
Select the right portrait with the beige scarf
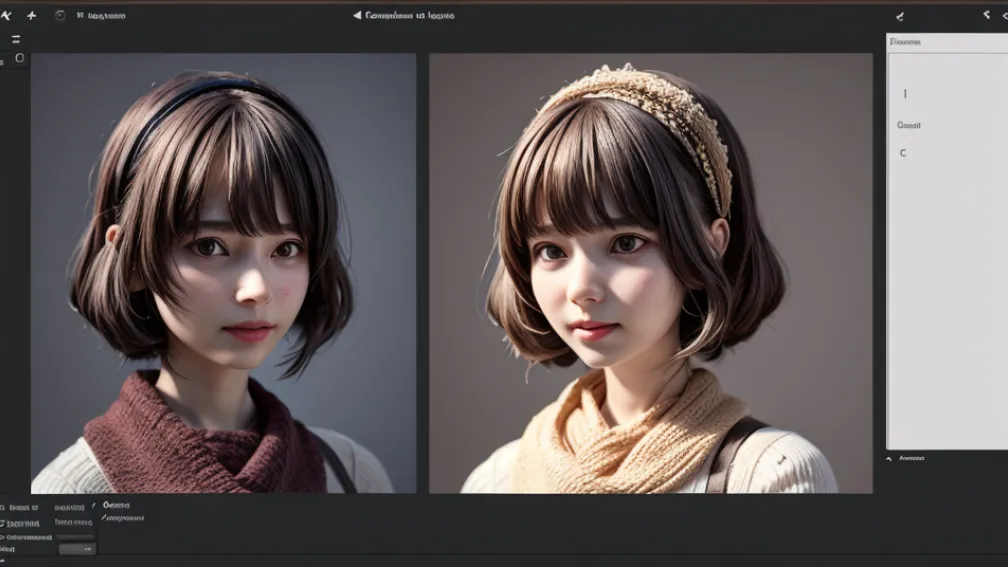pos(651,273)
